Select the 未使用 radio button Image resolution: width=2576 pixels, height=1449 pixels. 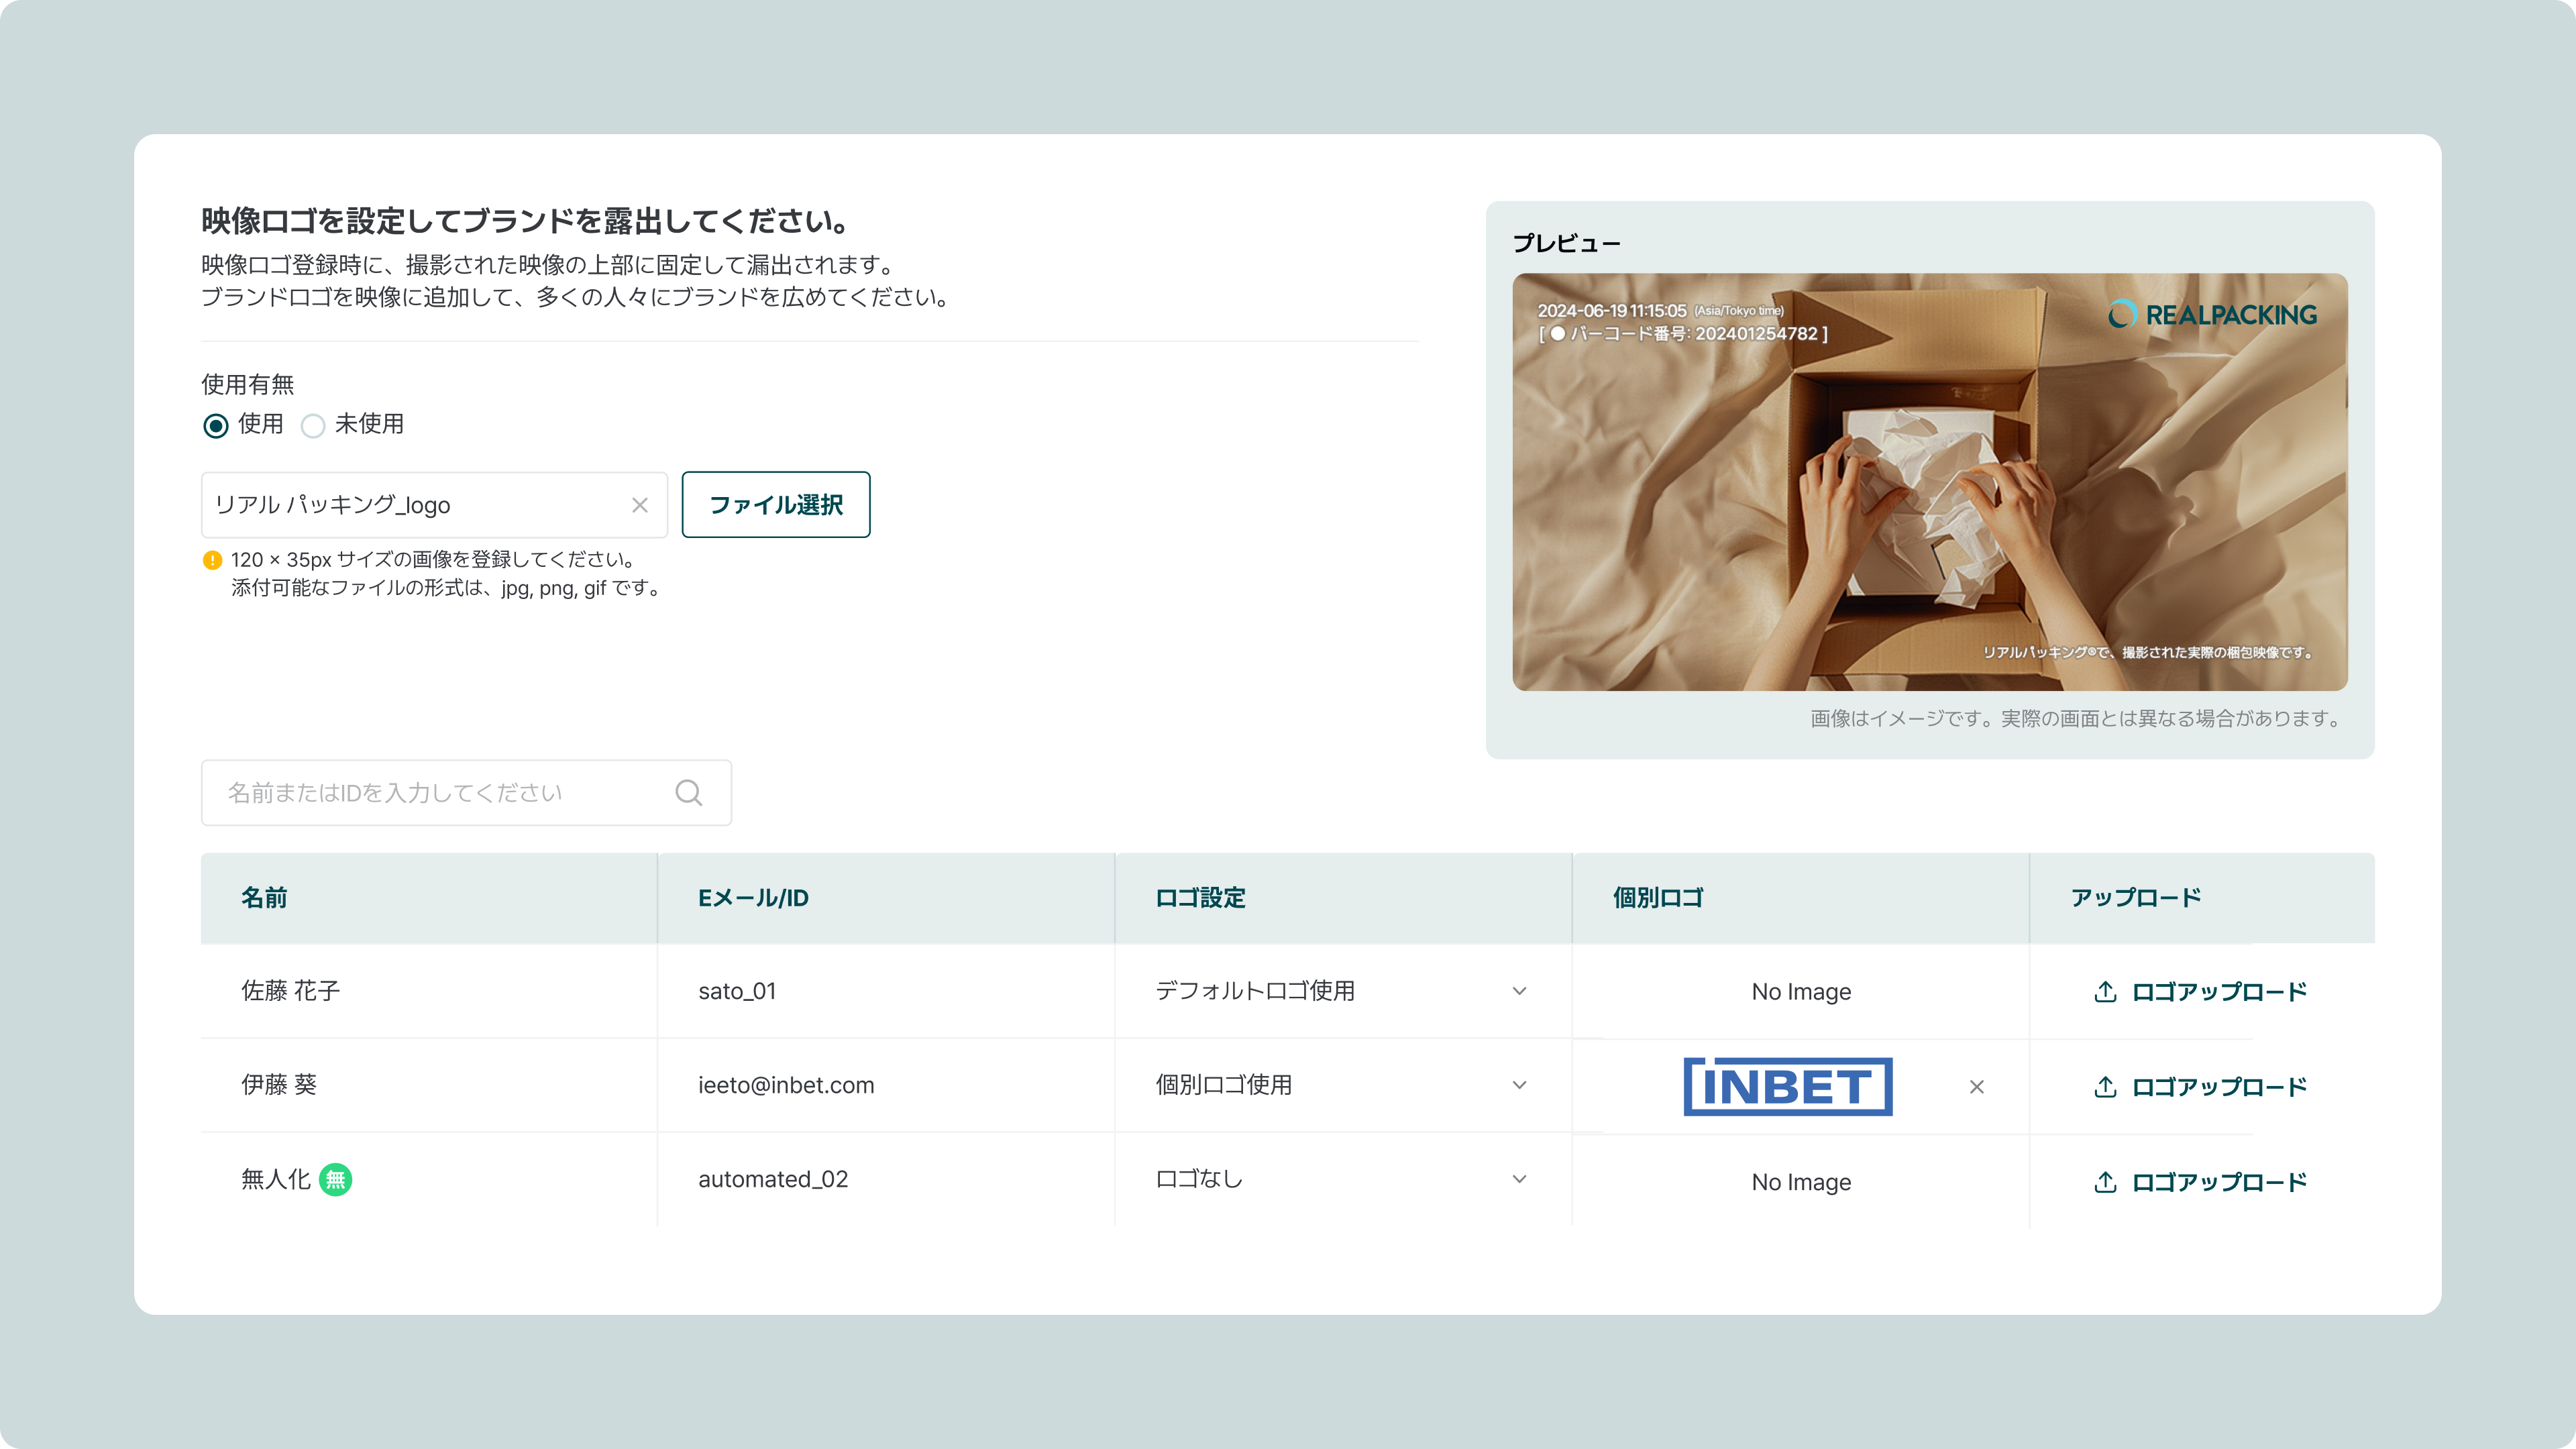tap(313, 426)
